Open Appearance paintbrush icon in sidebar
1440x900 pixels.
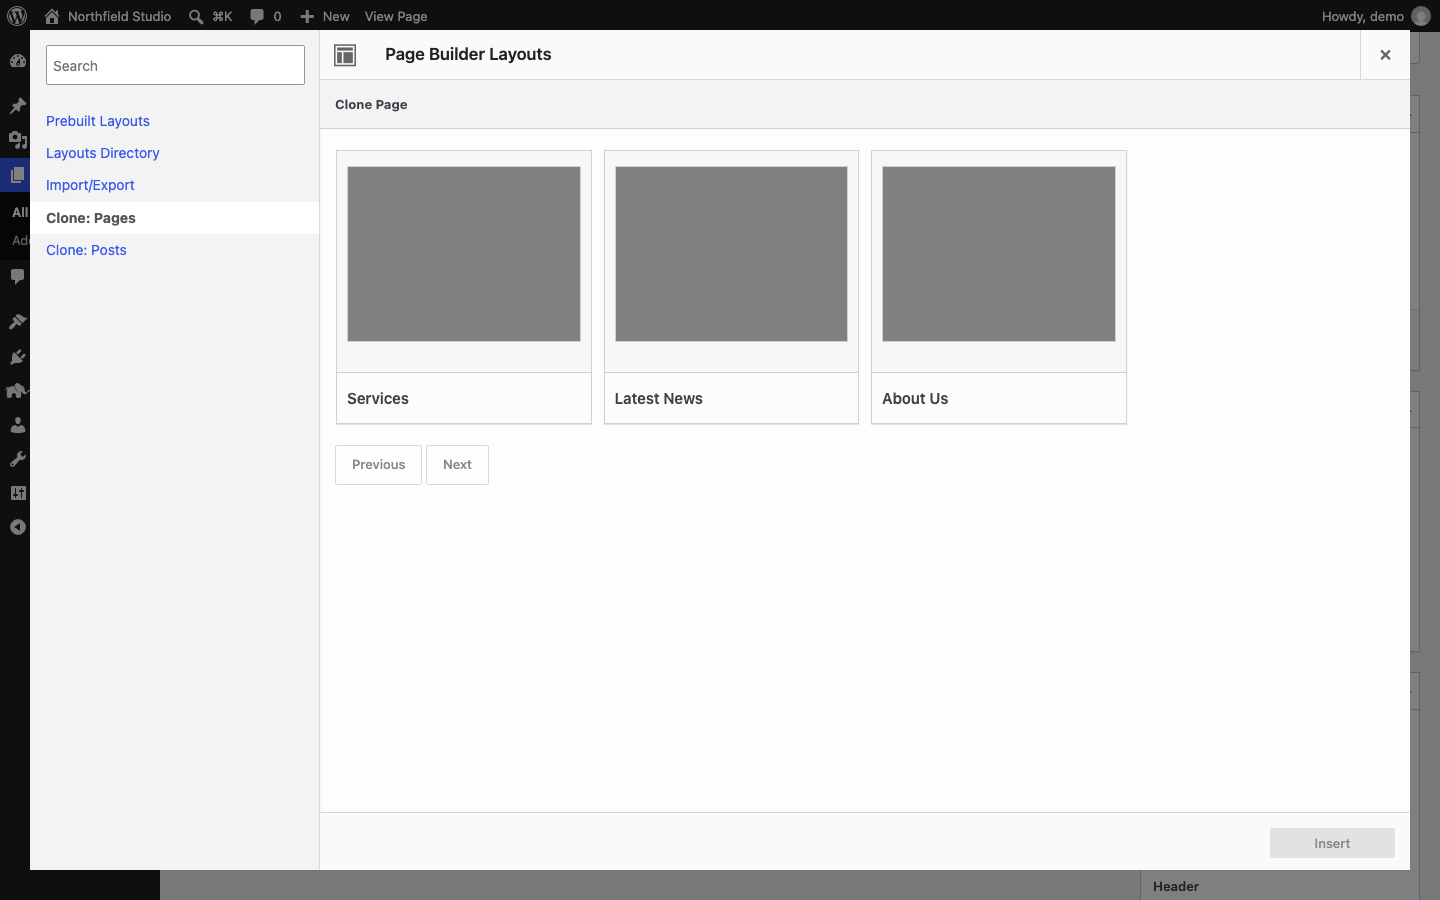17,322
